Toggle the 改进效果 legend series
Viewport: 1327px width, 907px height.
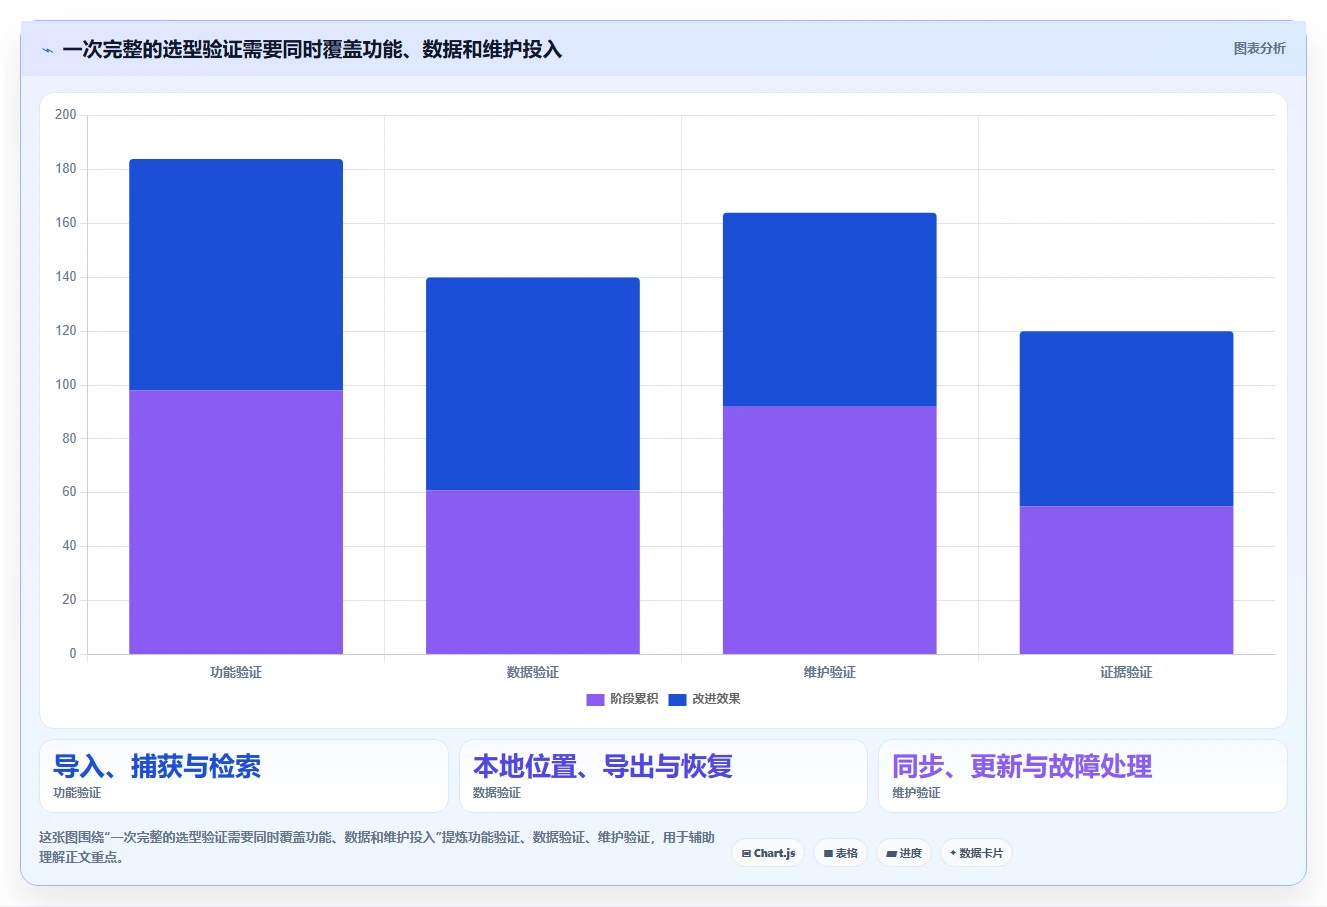coord(704,699)
